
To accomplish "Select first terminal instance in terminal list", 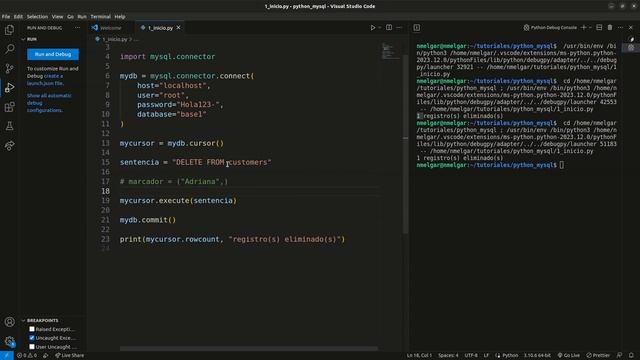I will [x=631, y=40].
